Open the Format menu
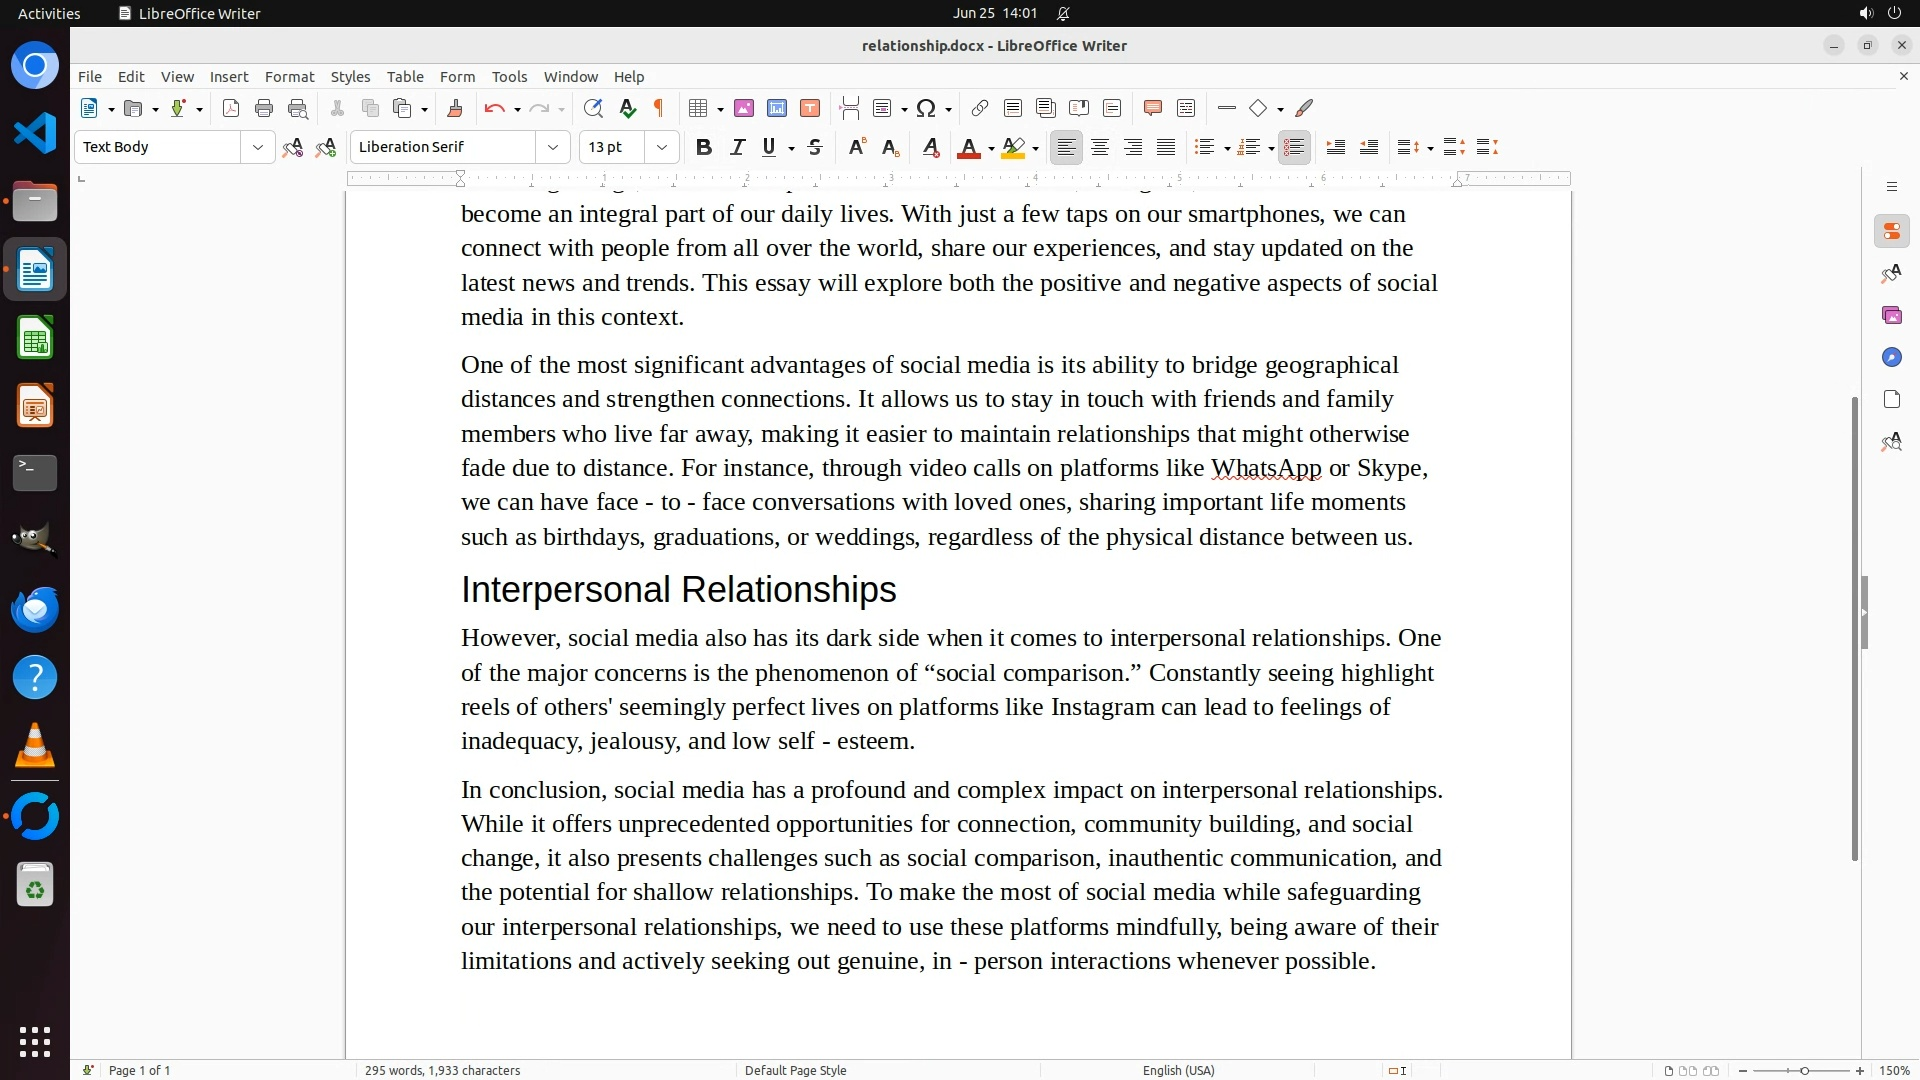Image resolution: width=1920 pixels, height=1080 pixels. pyautogui.click(x=289, y=77)
